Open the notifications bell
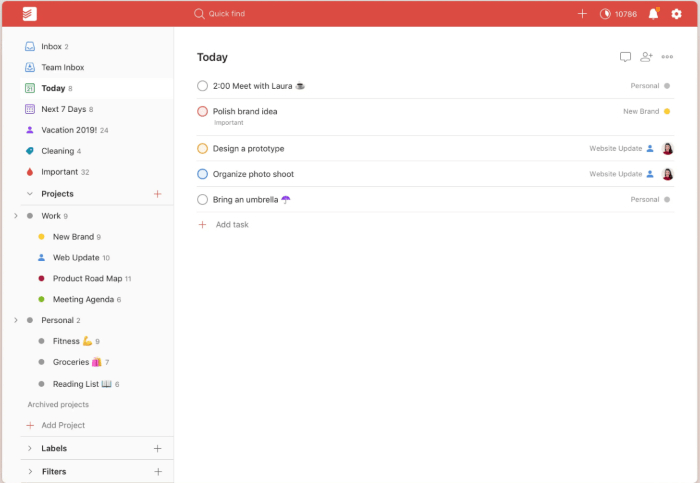 pos(654,14)
